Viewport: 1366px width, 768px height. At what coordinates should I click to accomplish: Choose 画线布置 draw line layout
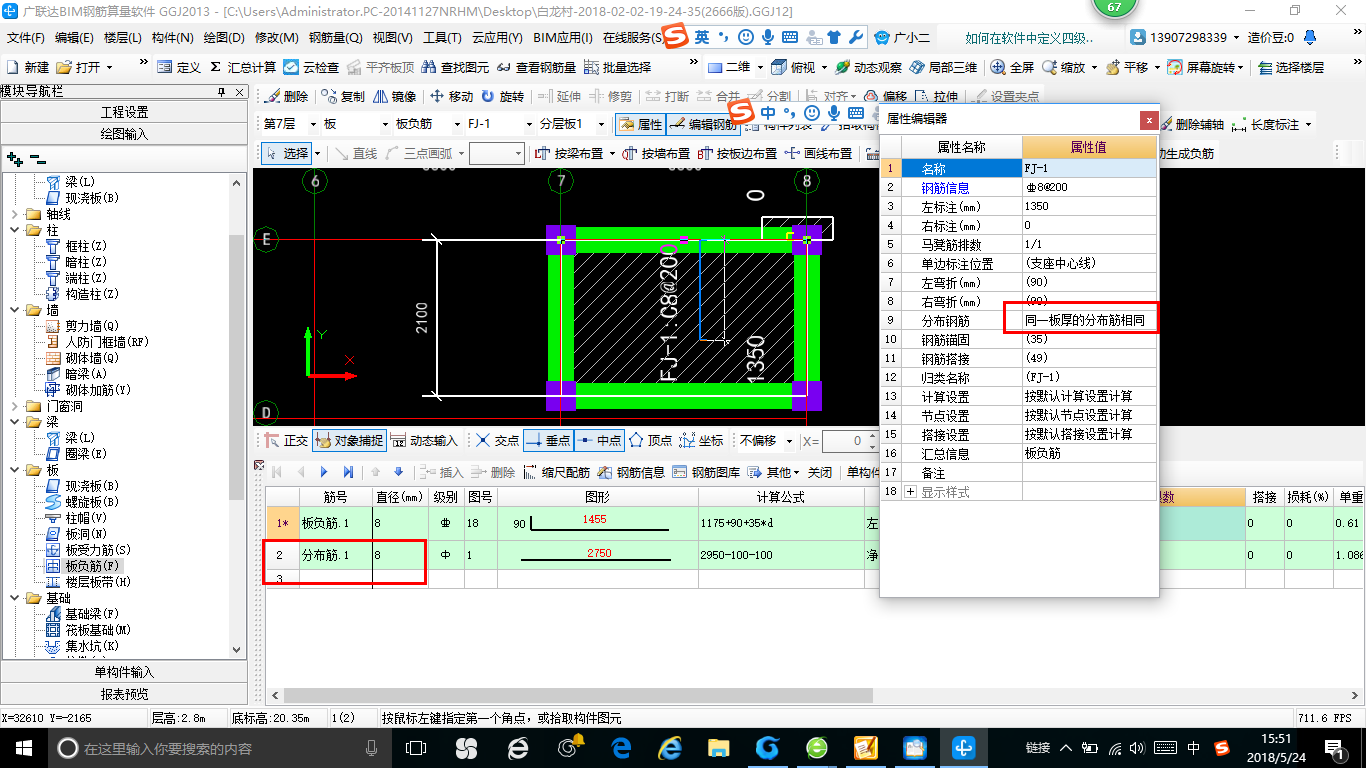point(819,153)
